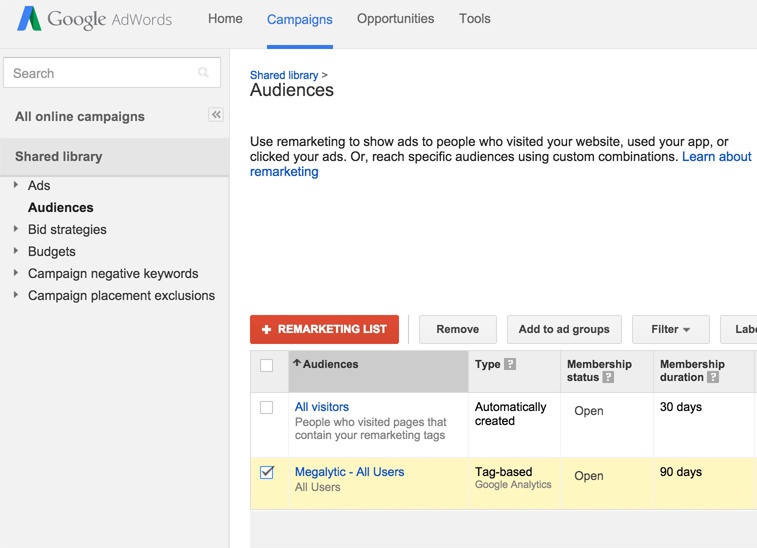Image resolution: width=757 pixels, height=548 pixels.
Task: Uncheck the Megalytic - All Users checkbox
Action: pos(267,473)
